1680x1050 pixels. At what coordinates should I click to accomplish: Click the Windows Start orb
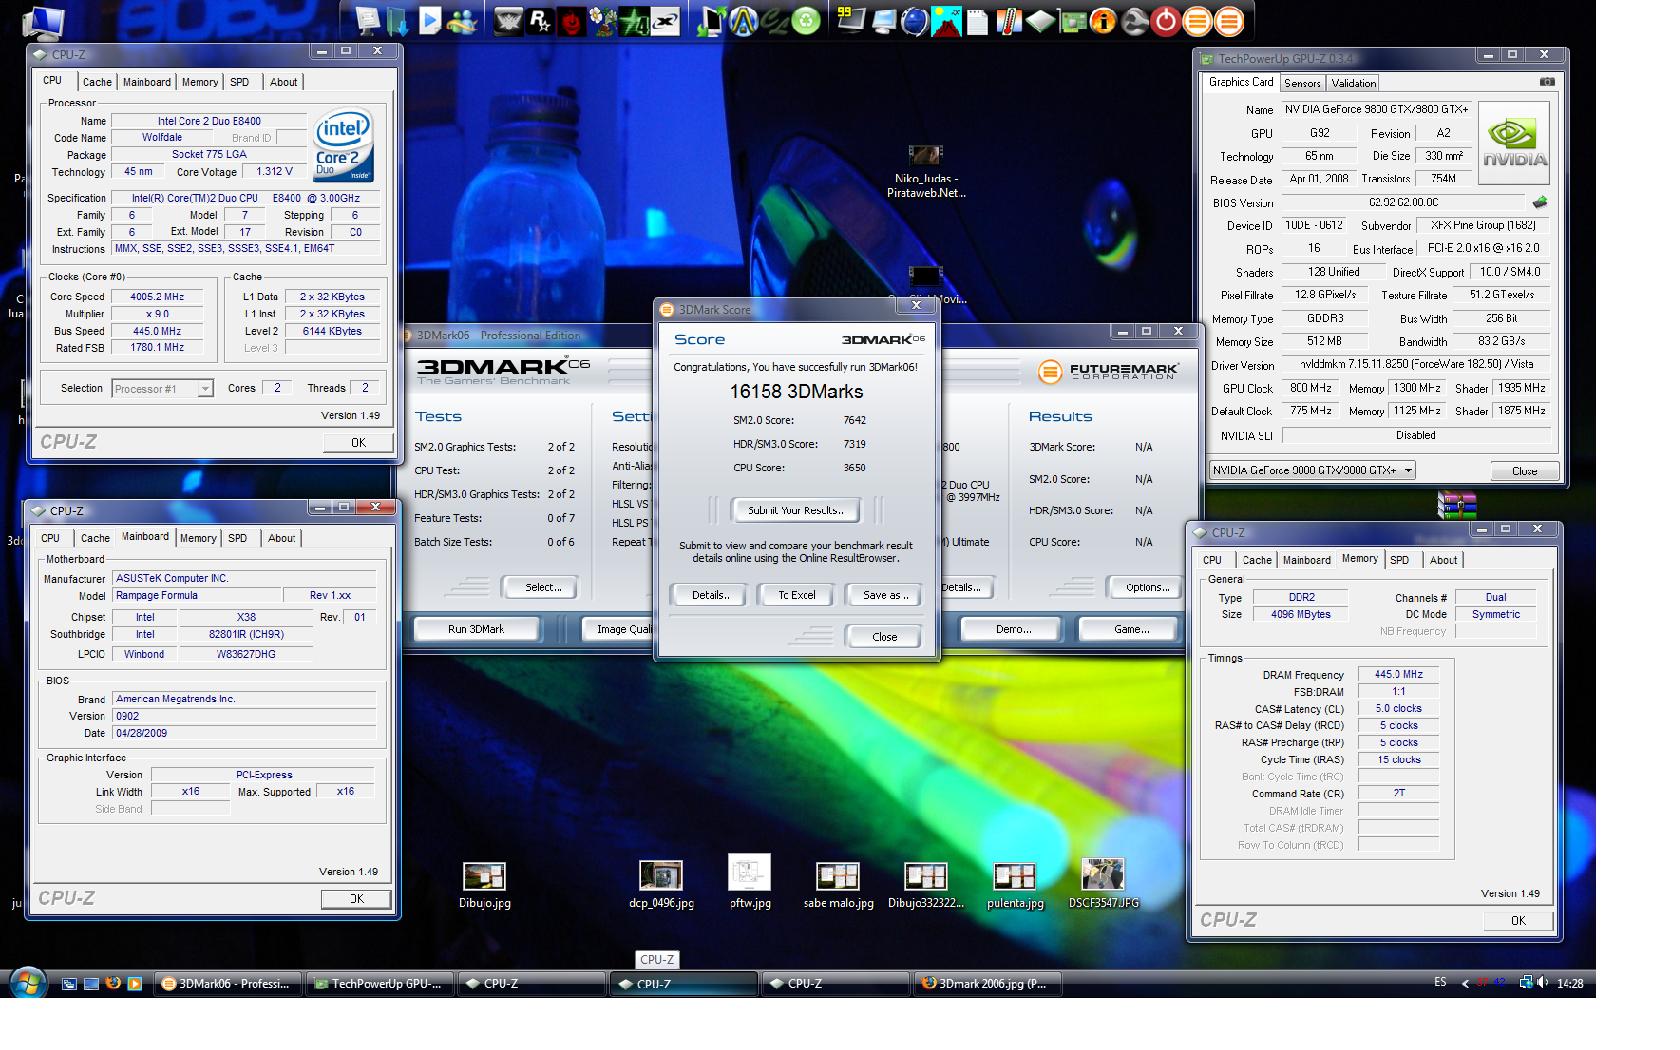pyautogui.click(x=27, y=982)
